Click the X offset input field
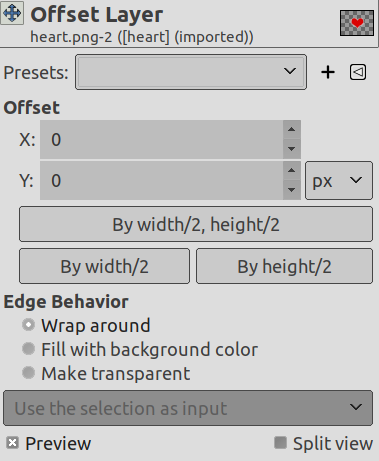This screenshot has width=379, height=461. point(162,140)
